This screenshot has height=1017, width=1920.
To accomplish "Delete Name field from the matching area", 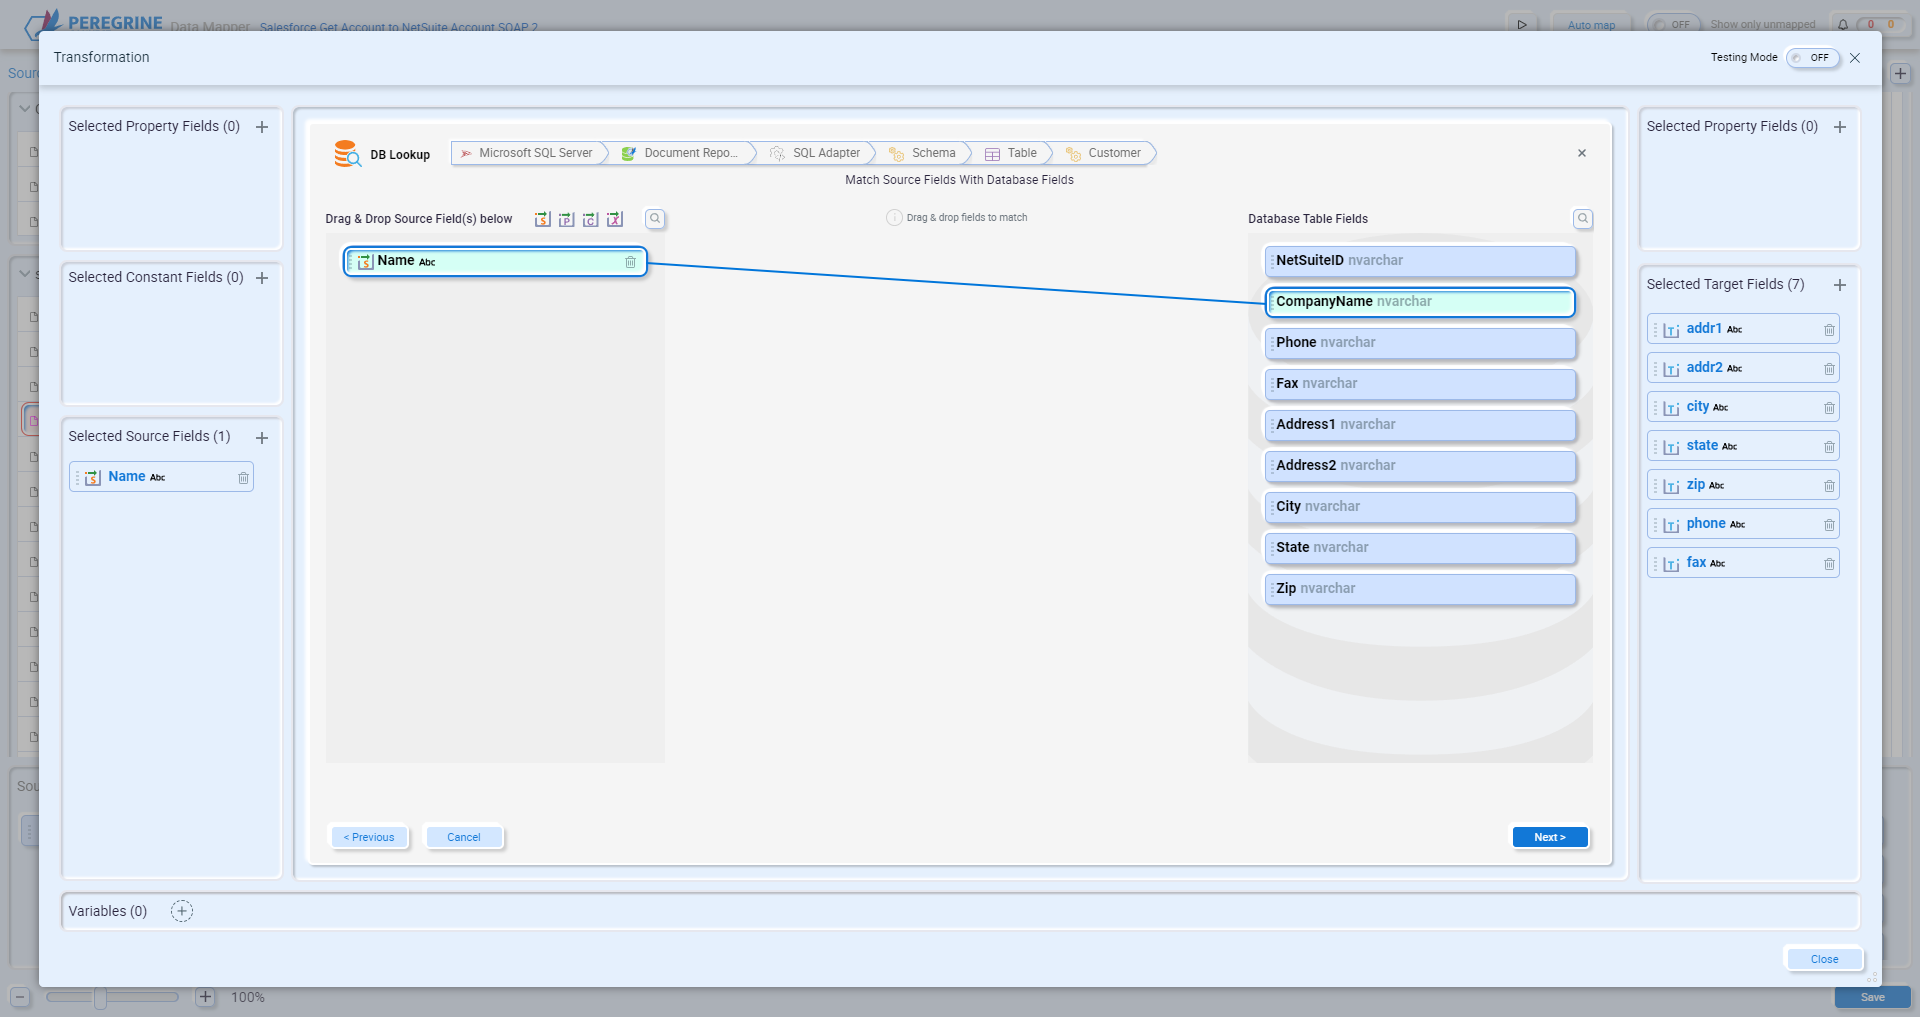I will click(631, 262).
